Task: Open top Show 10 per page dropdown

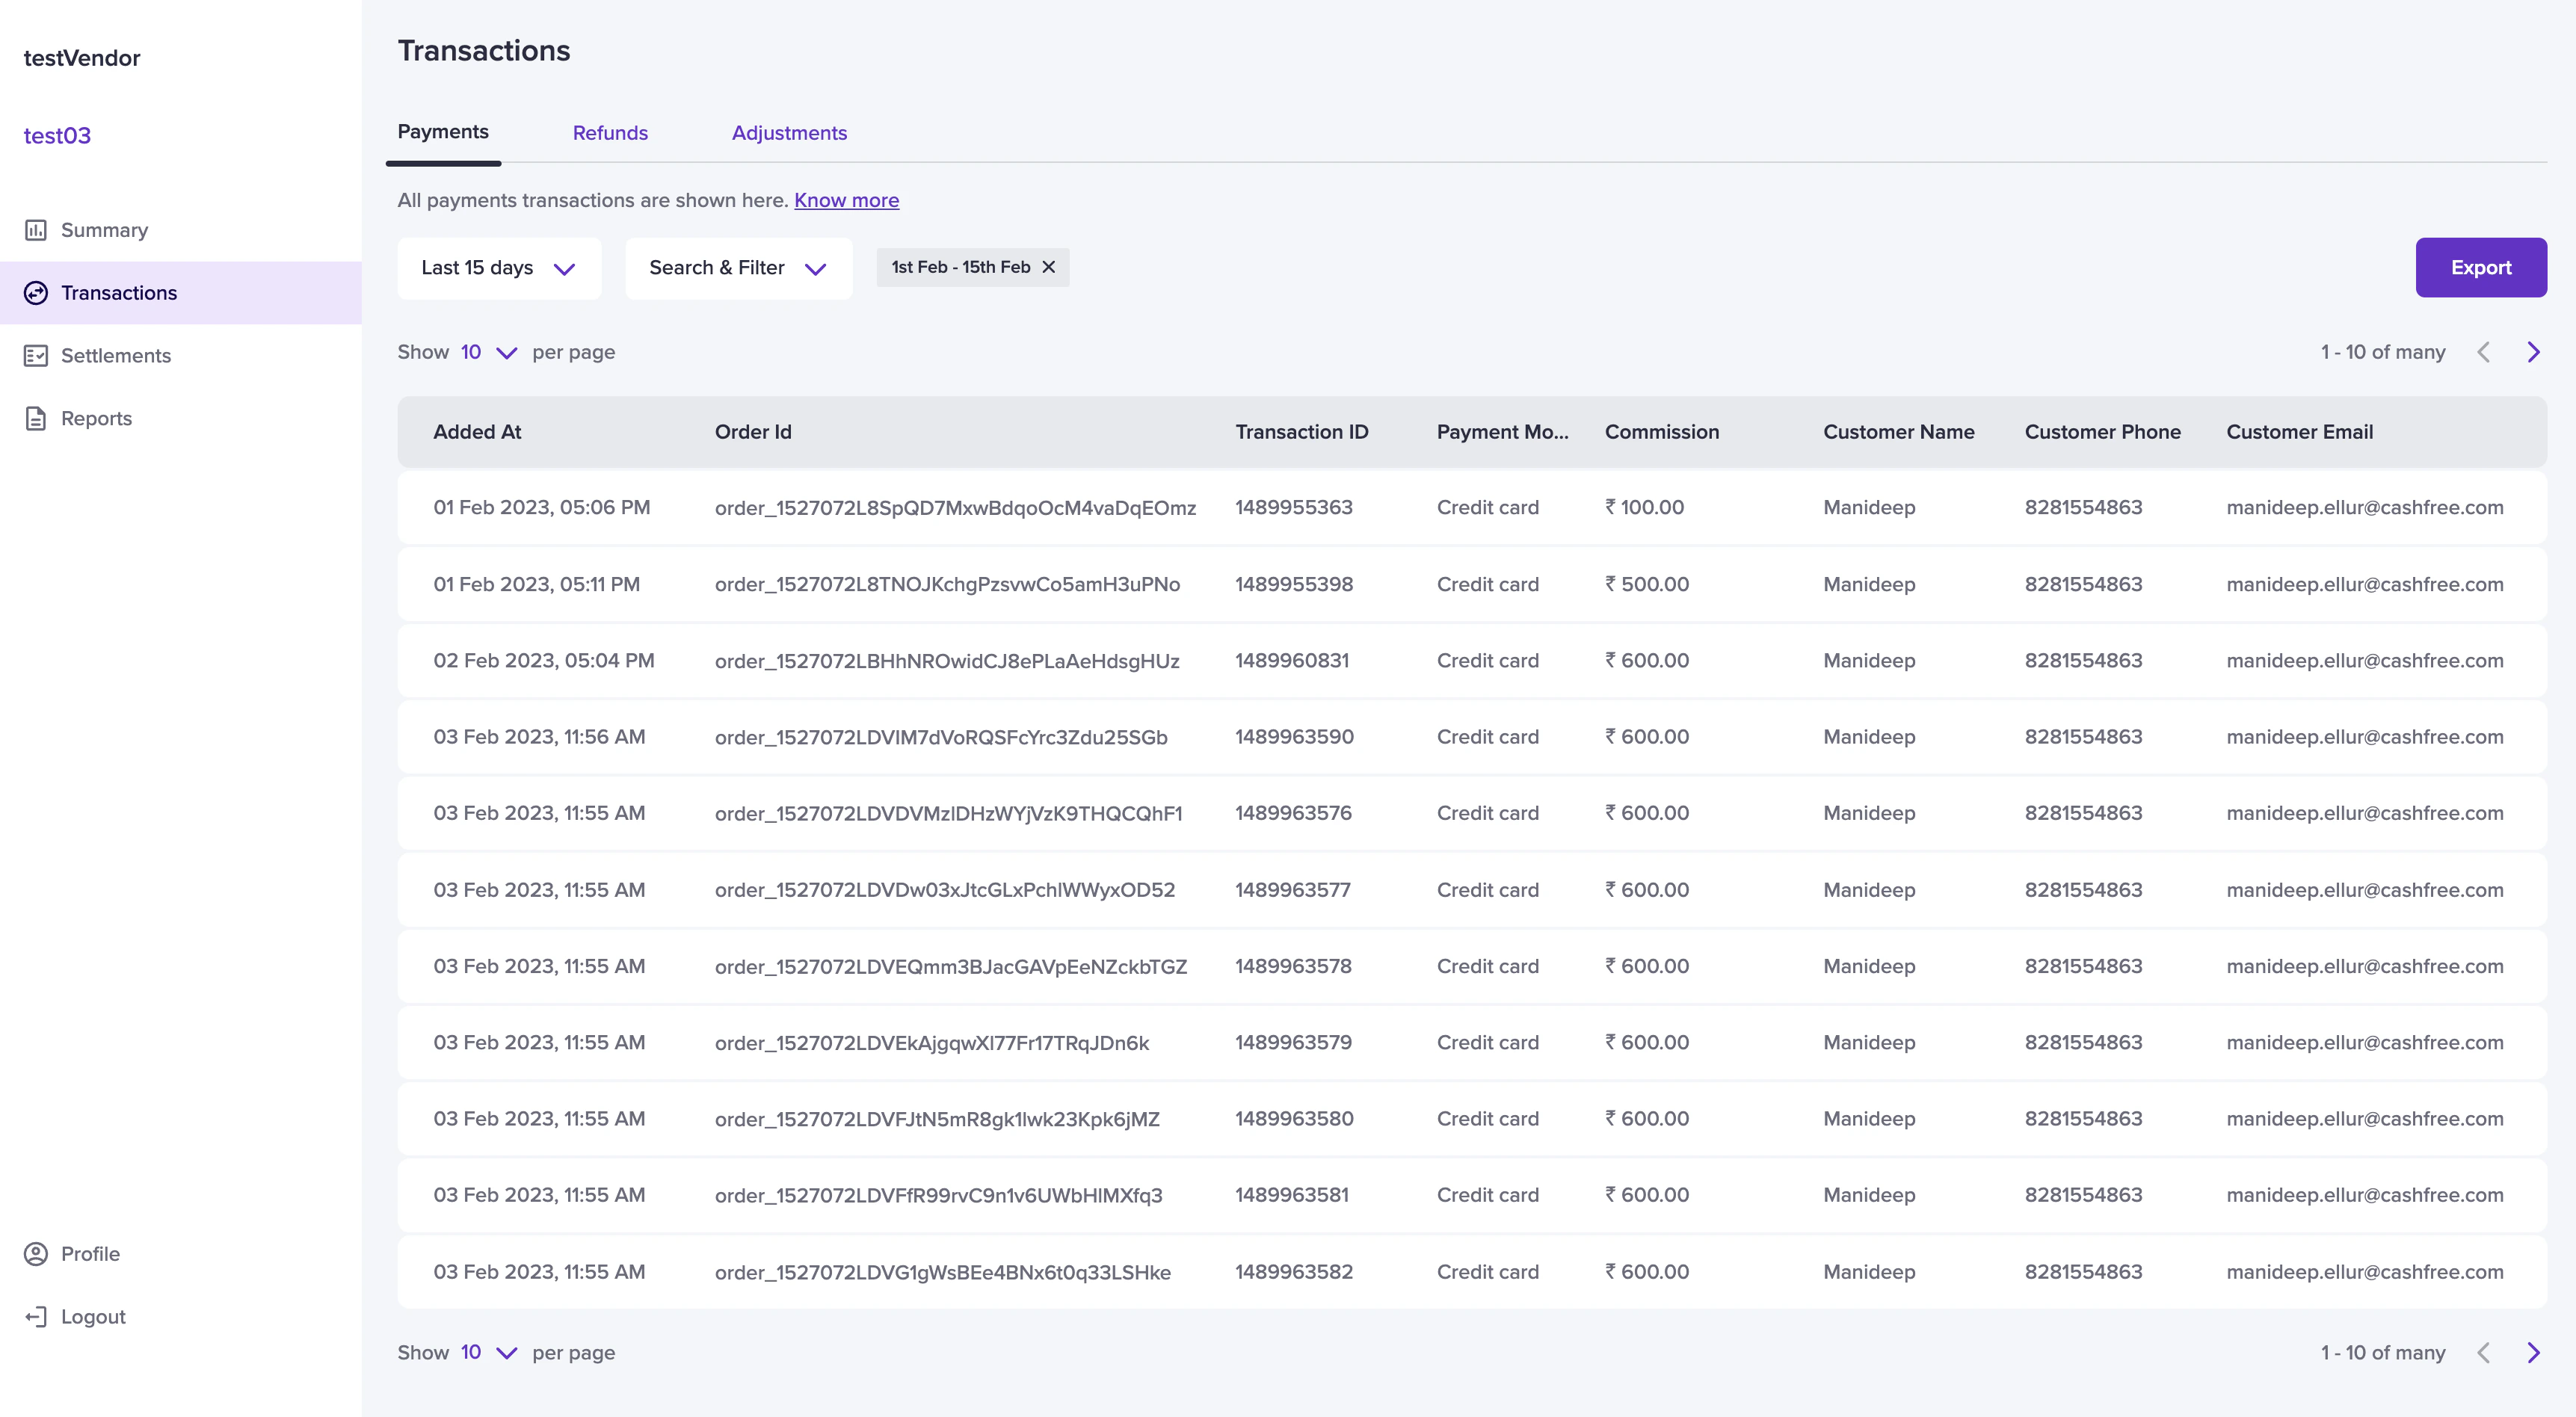Action: pyautogui.click(x=489, y=352)
